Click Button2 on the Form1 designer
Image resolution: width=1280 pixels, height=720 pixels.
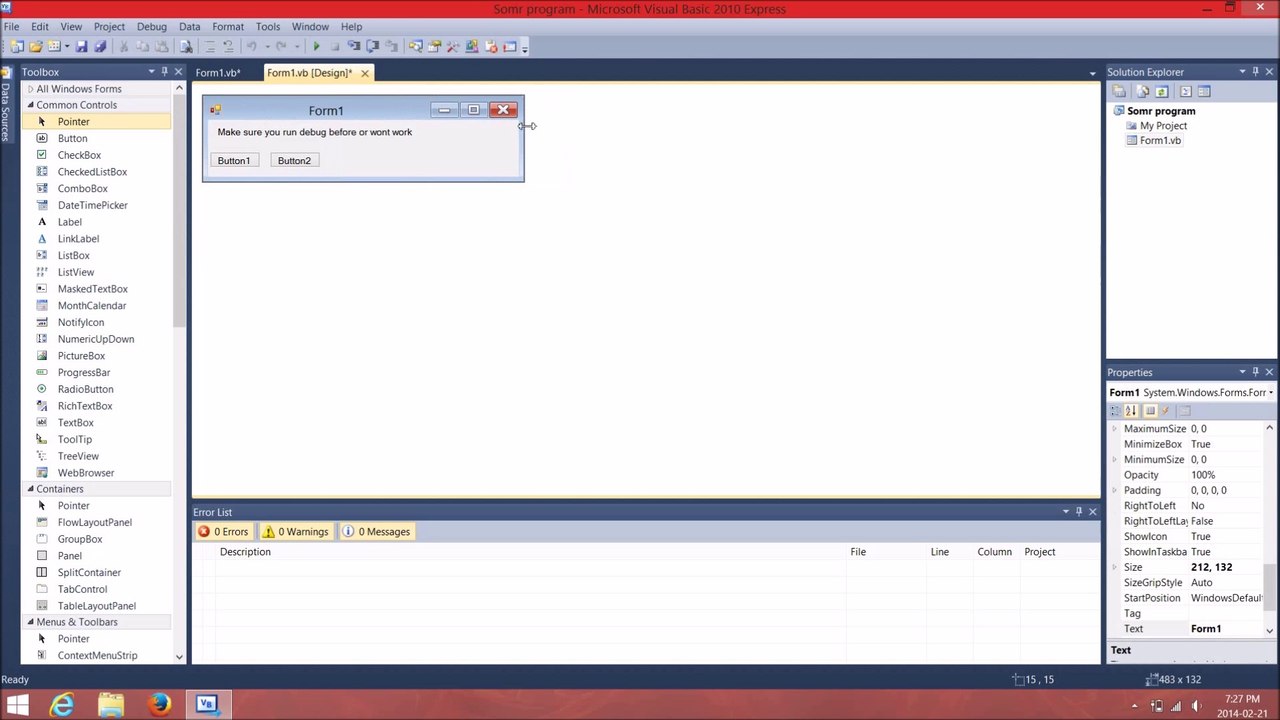(x=294, y=160)
